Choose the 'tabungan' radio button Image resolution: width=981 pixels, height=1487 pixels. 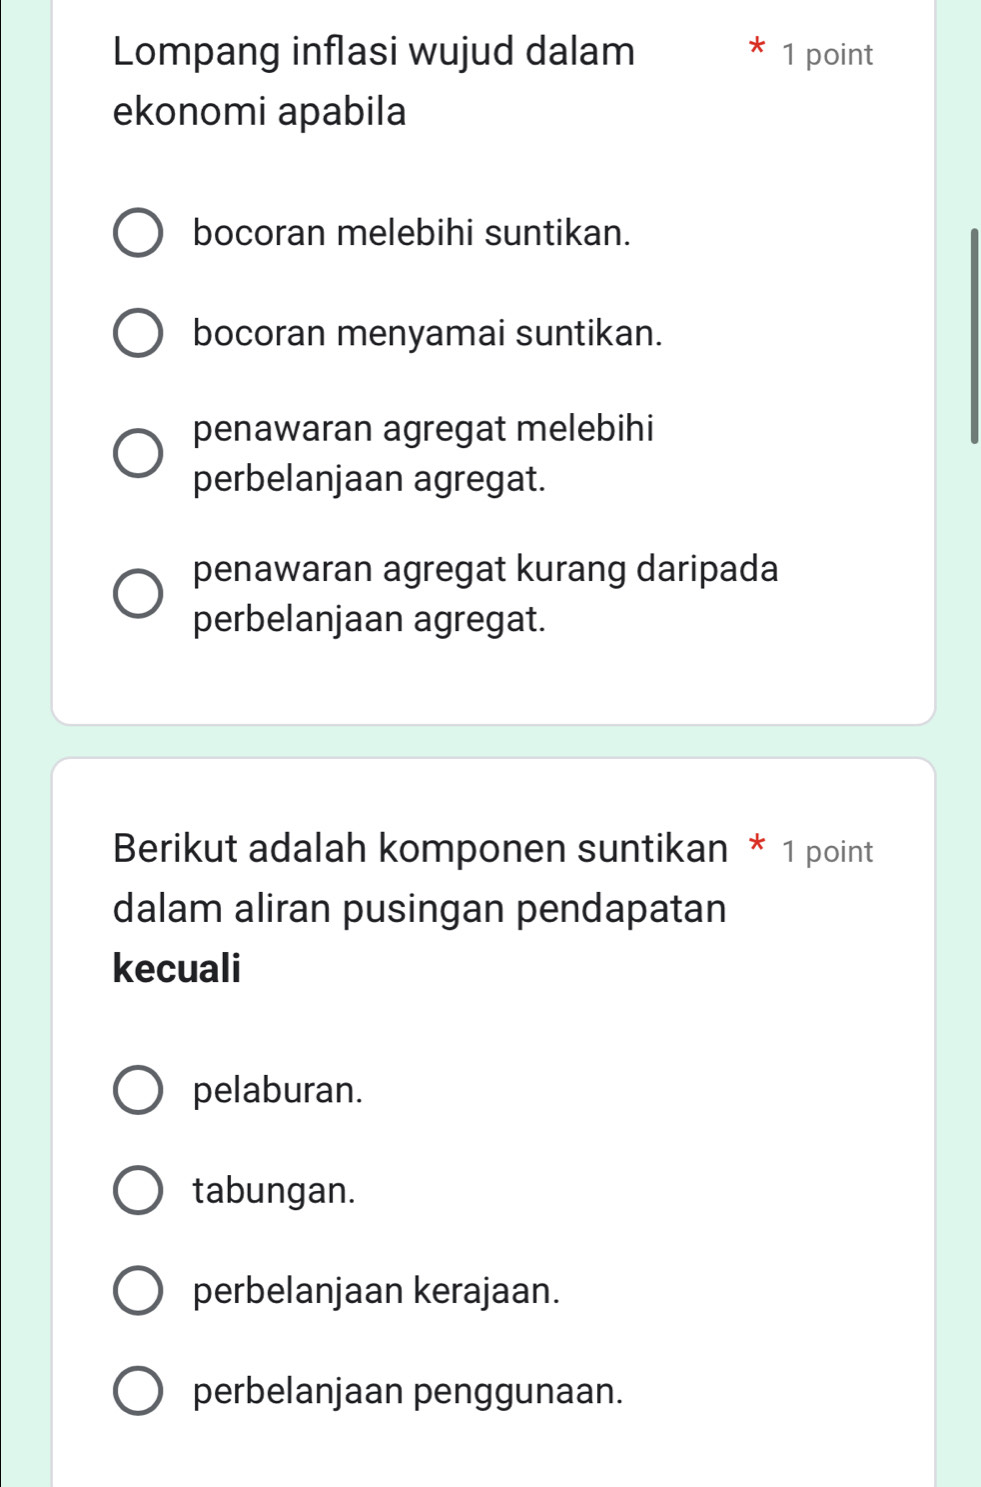coord(138,1190)
